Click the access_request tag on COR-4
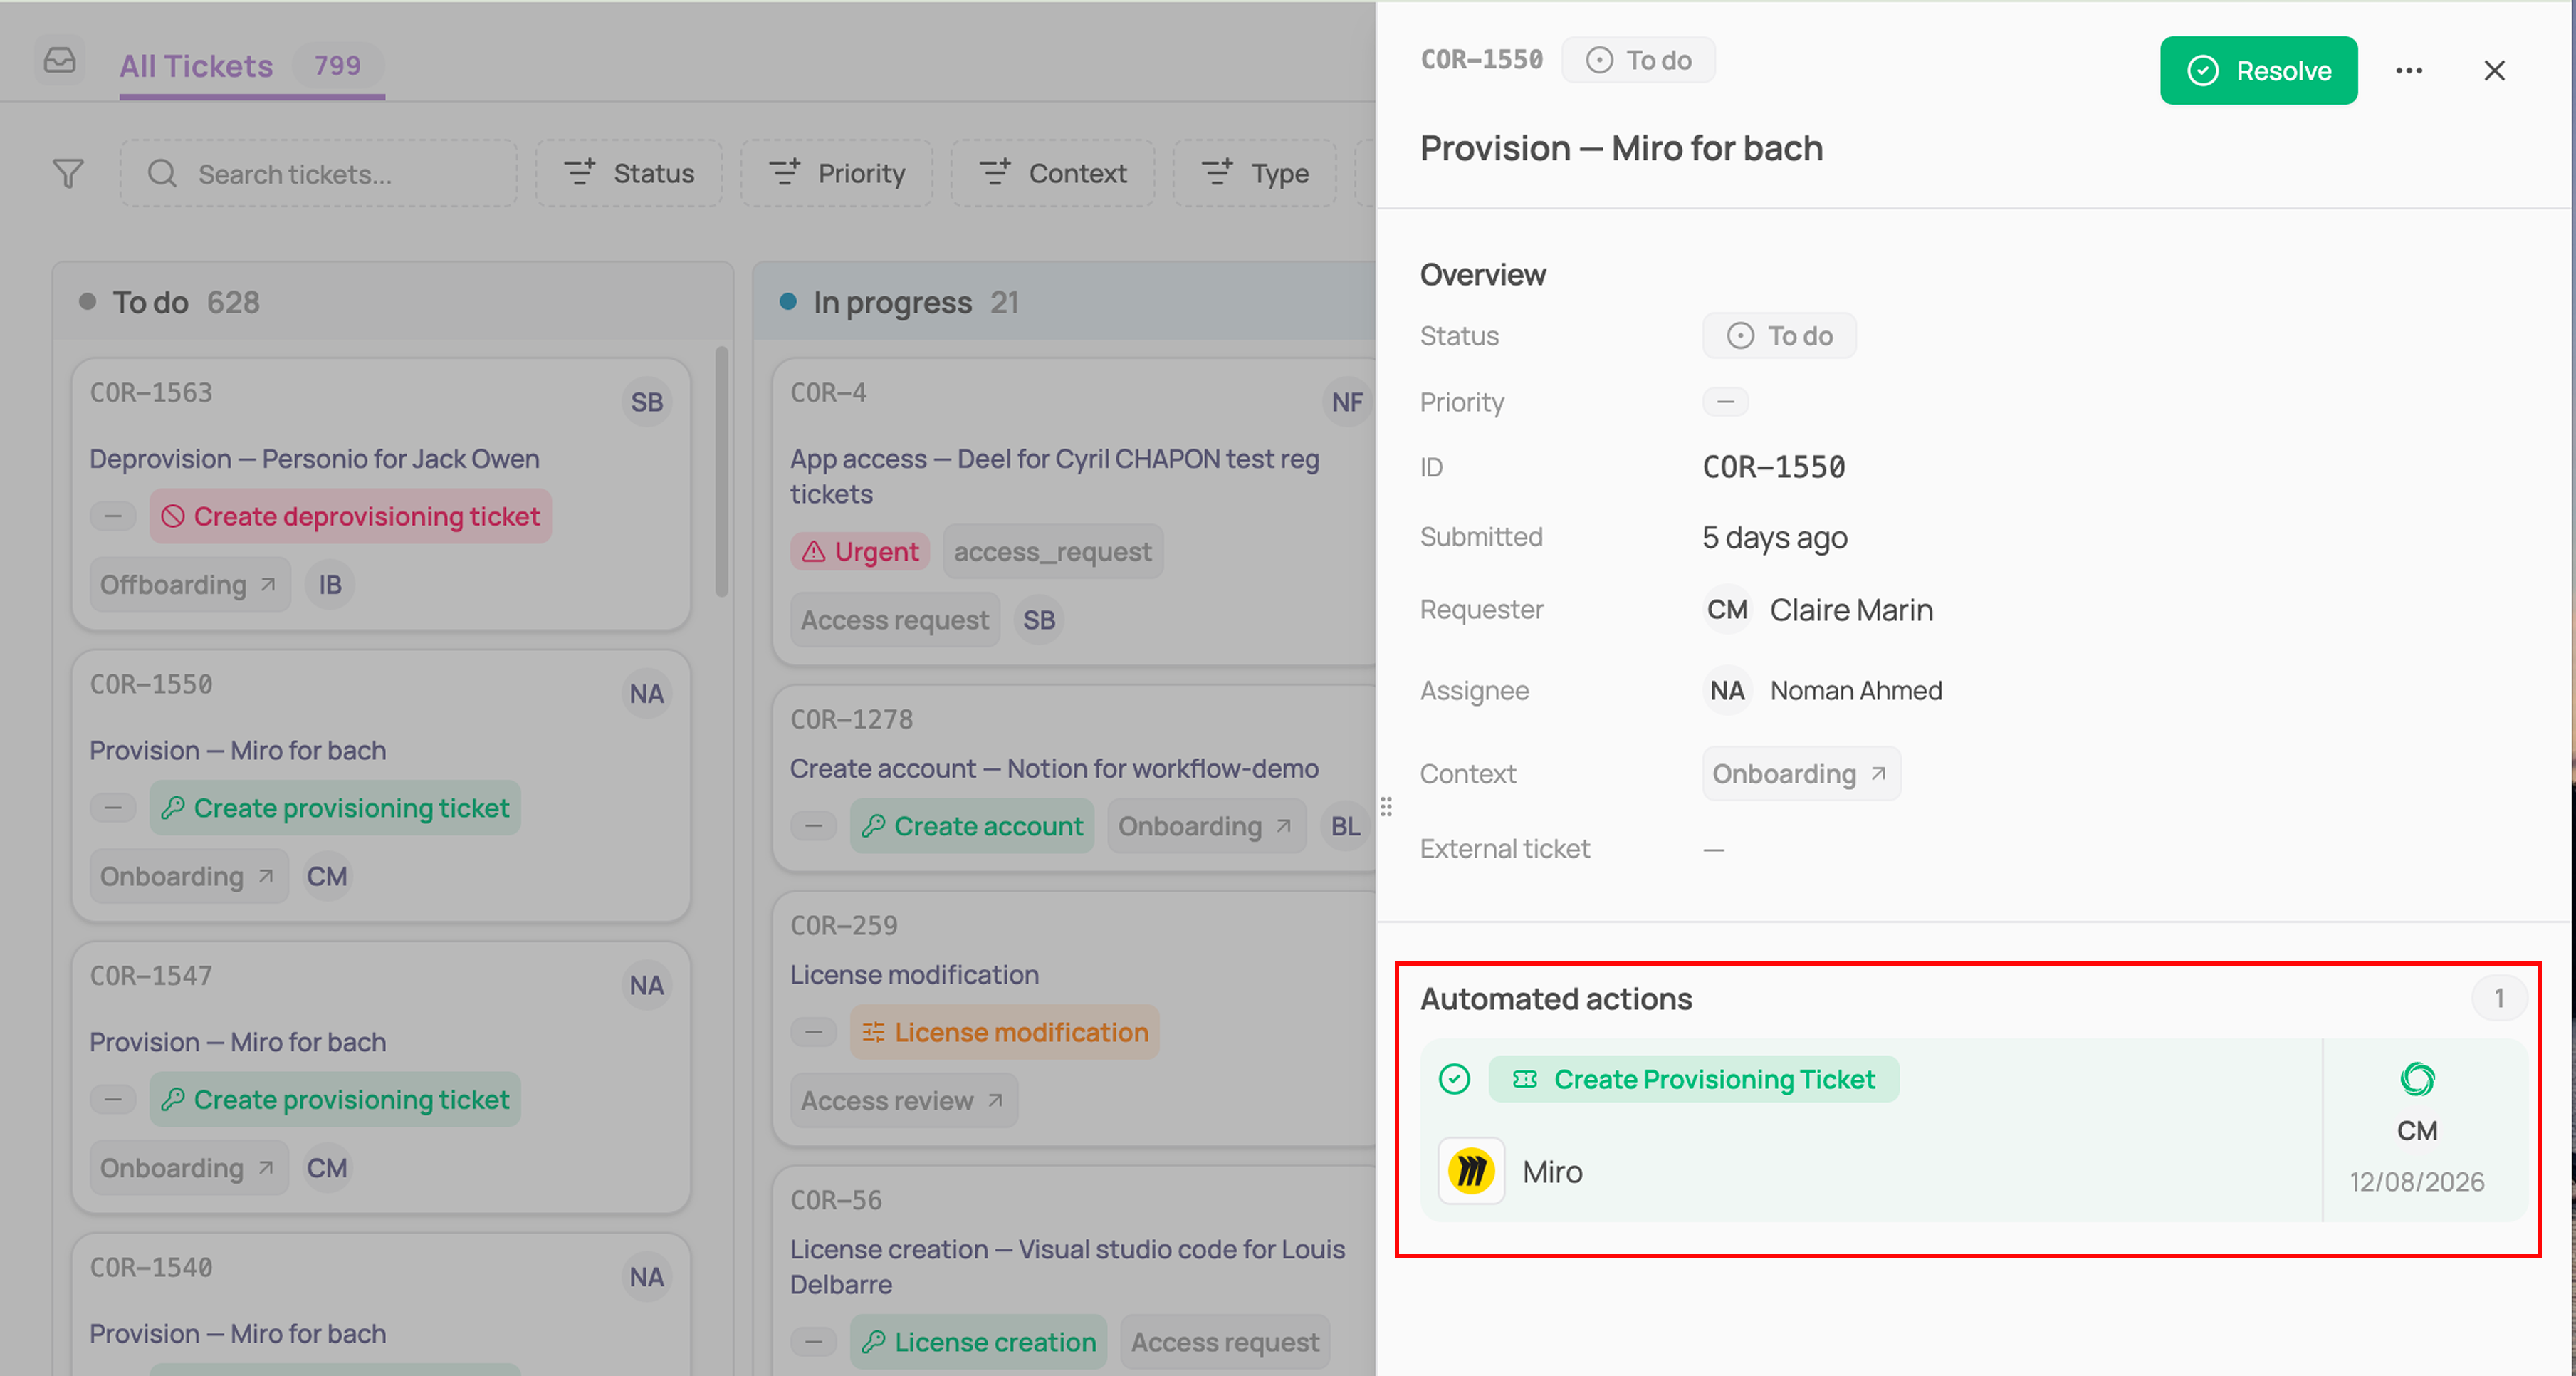 (x=1052, y=551)
